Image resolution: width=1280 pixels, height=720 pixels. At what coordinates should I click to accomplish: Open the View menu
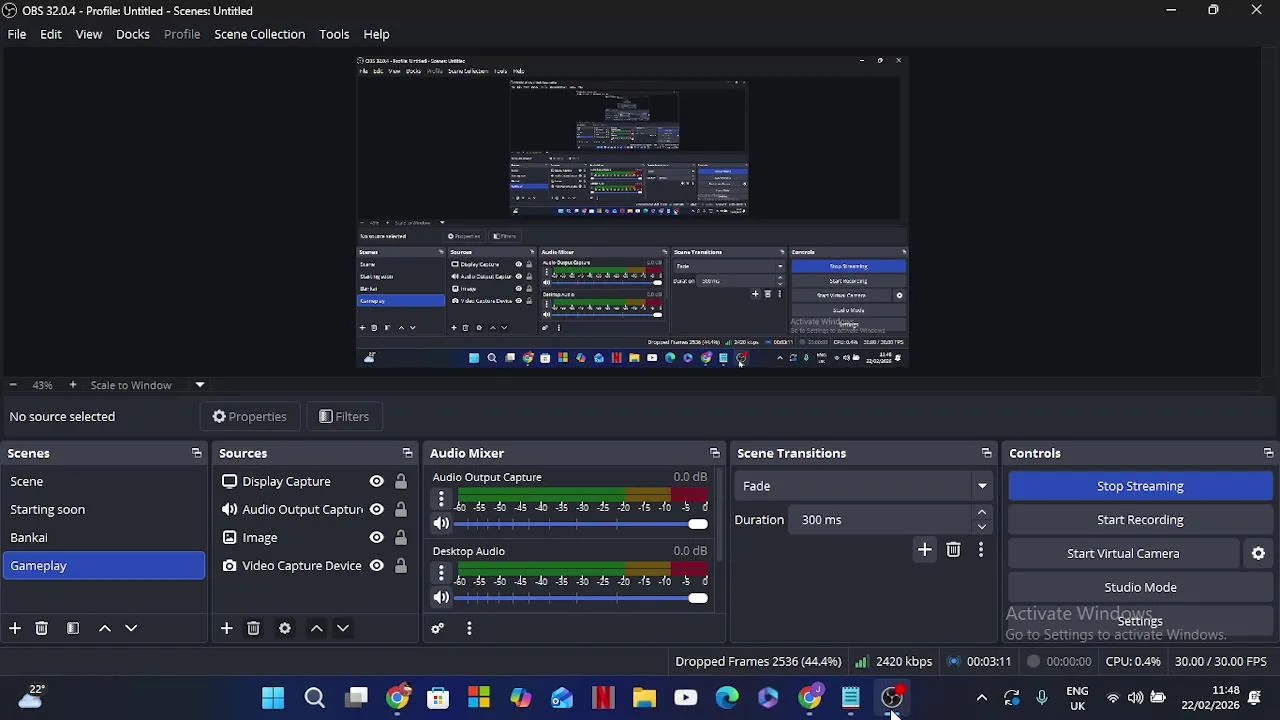pos(89,34)
